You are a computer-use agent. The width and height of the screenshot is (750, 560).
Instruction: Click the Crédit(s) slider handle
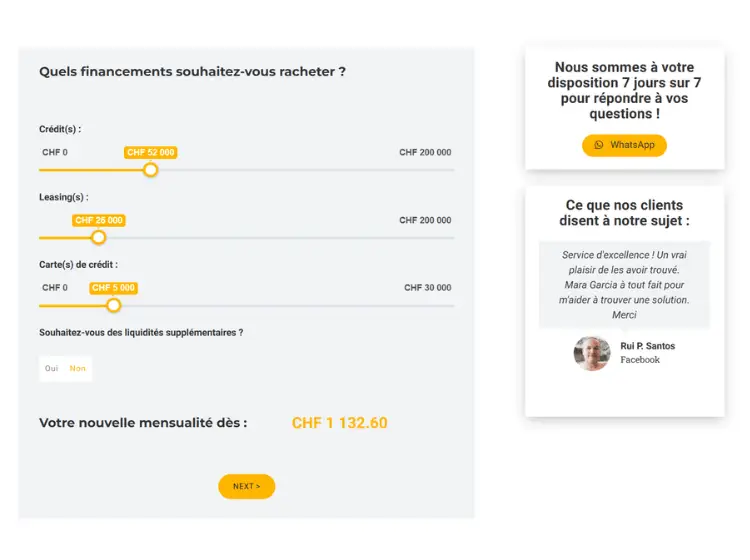click(151, 170)
